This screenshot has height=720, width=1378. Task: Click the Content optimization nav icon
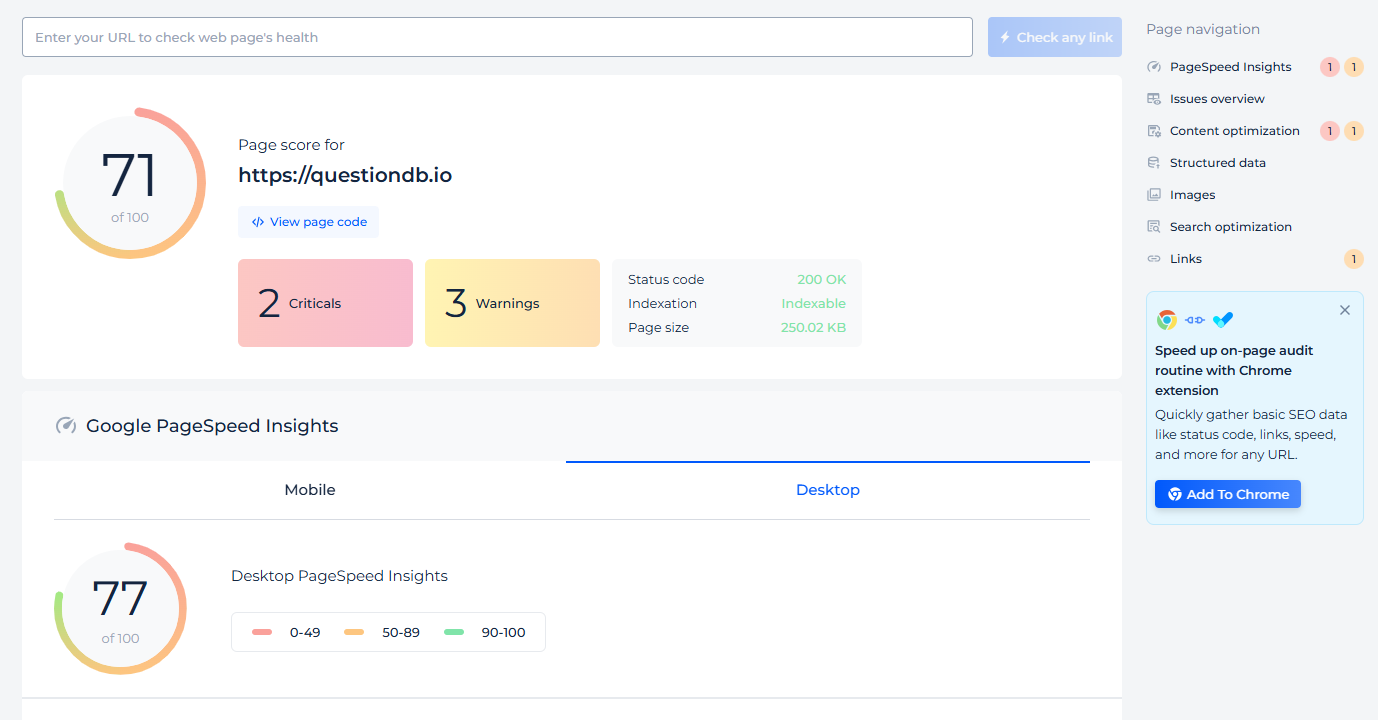point(1153,131)
